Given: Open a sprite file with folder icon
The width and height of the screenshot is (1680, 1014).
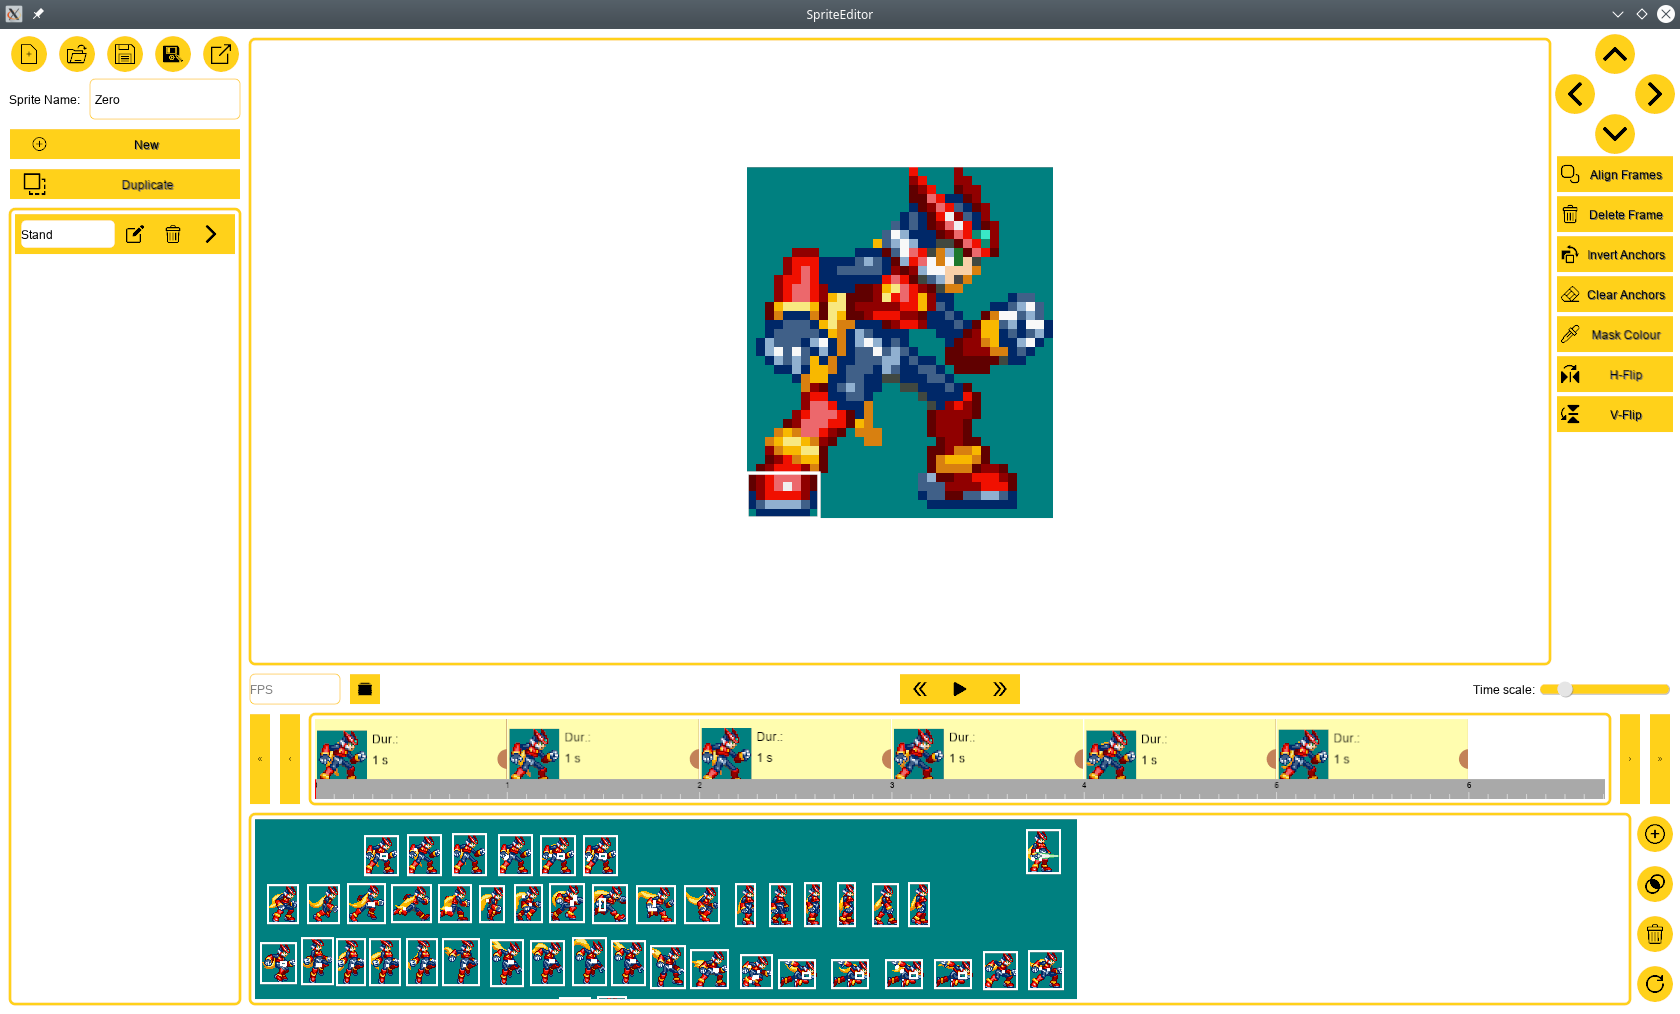Looking at the screenshot, I should tap(77, 54).
